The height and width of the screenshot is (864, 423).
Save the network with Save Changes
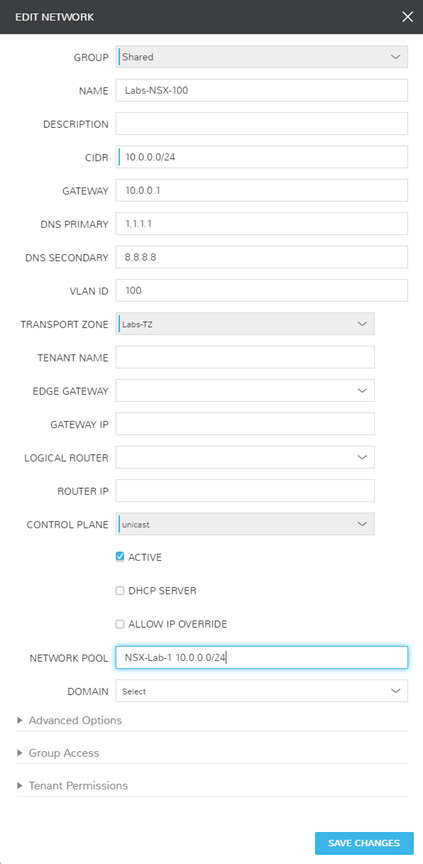pyautogui.click(x=364, y=843)
